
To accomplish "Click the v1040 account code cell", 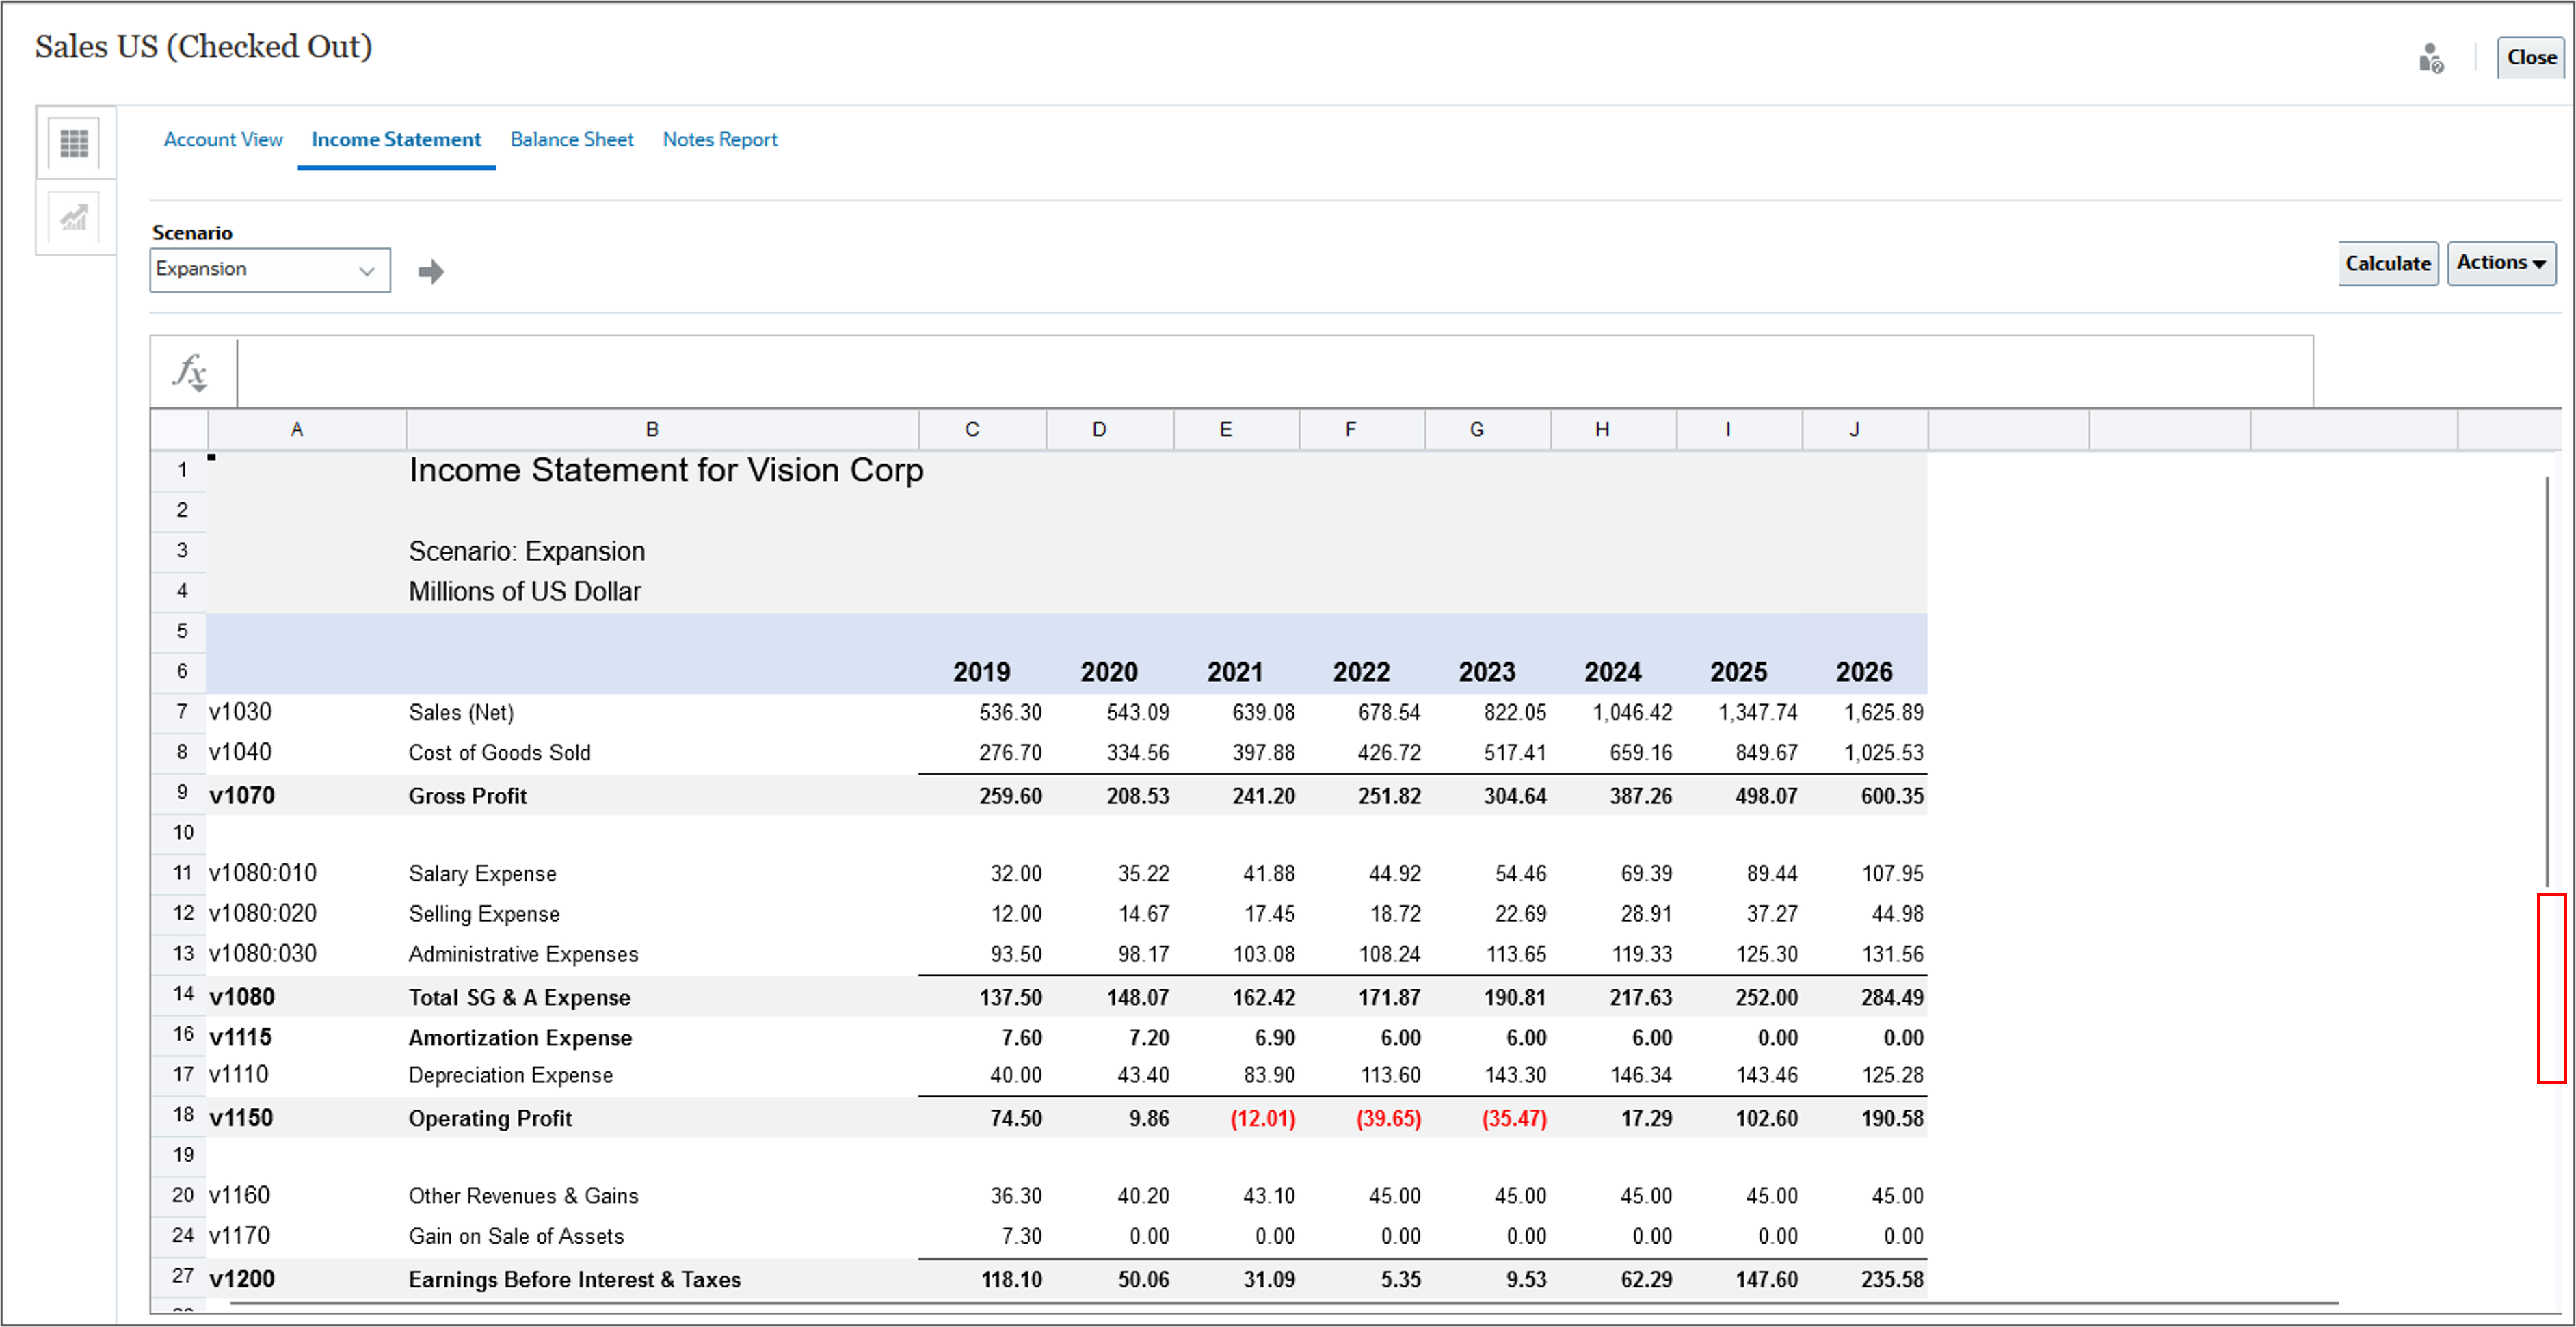I will point(240,752).
